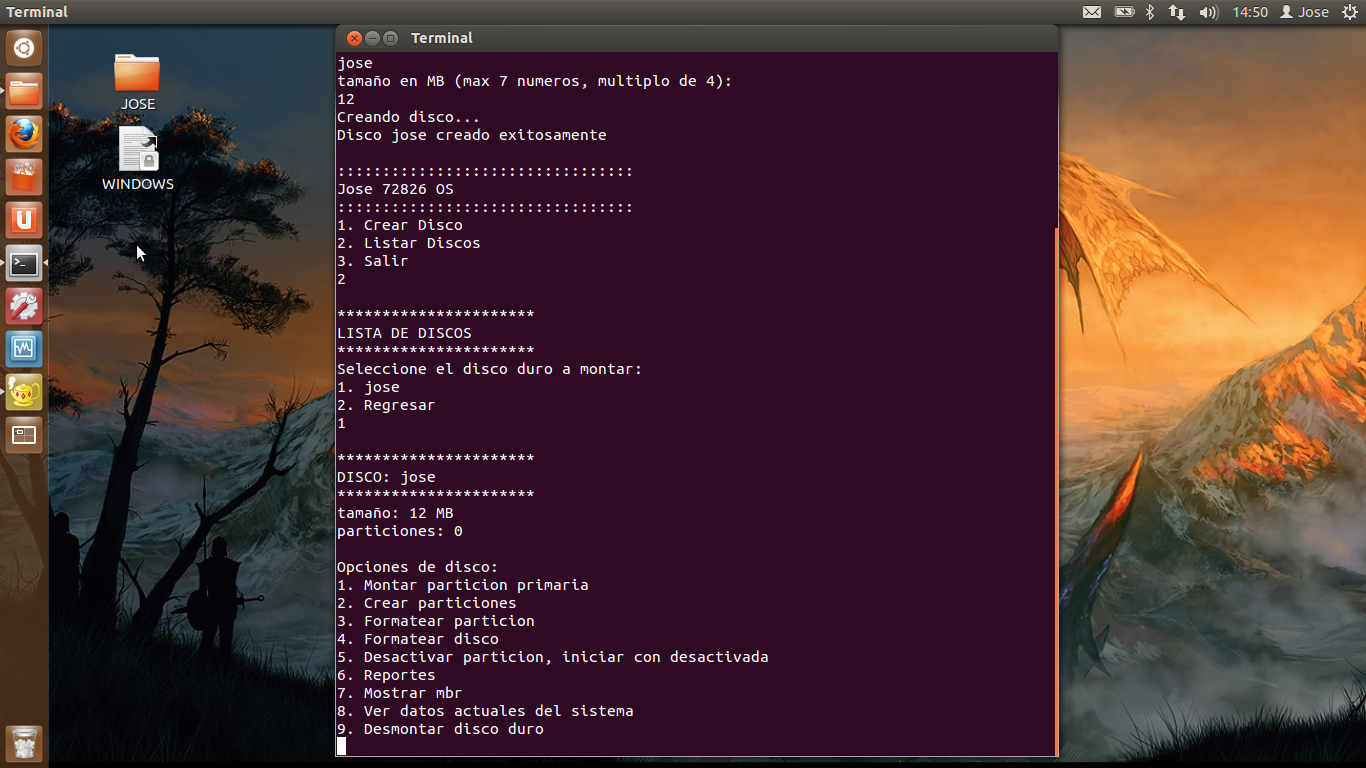Click '3. Formatear particion' line
The image size is (1366, 768).
[435, 621]
